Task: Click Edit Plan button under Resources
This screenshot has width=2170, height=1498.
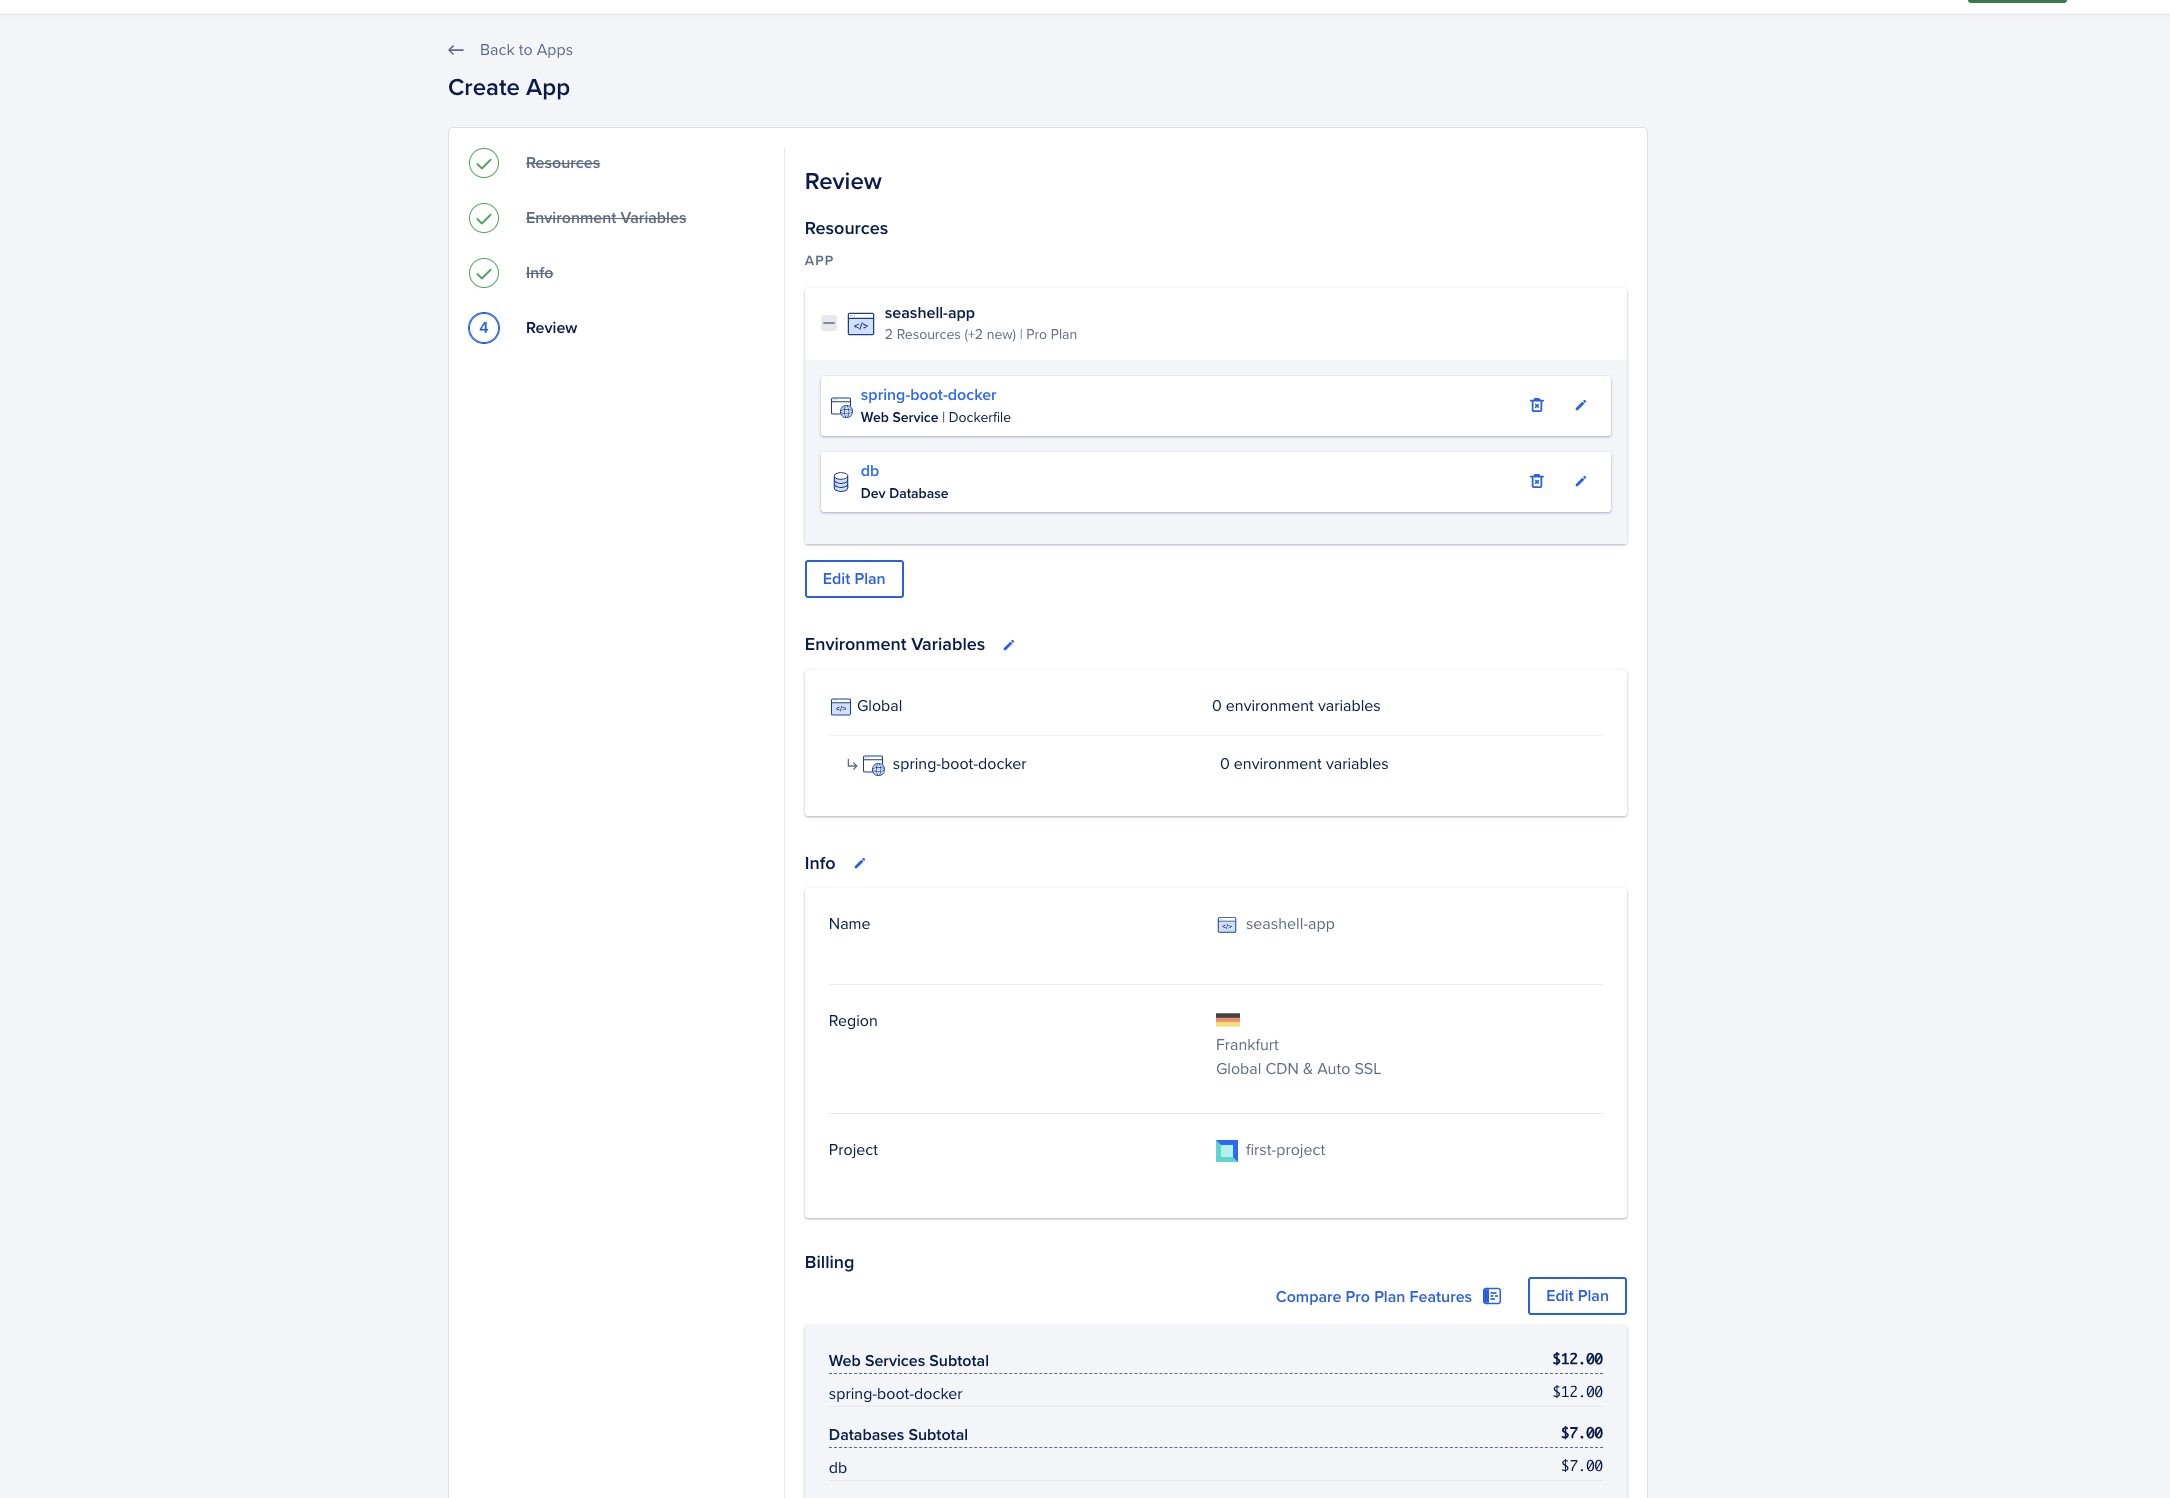Action: point(854,579)
